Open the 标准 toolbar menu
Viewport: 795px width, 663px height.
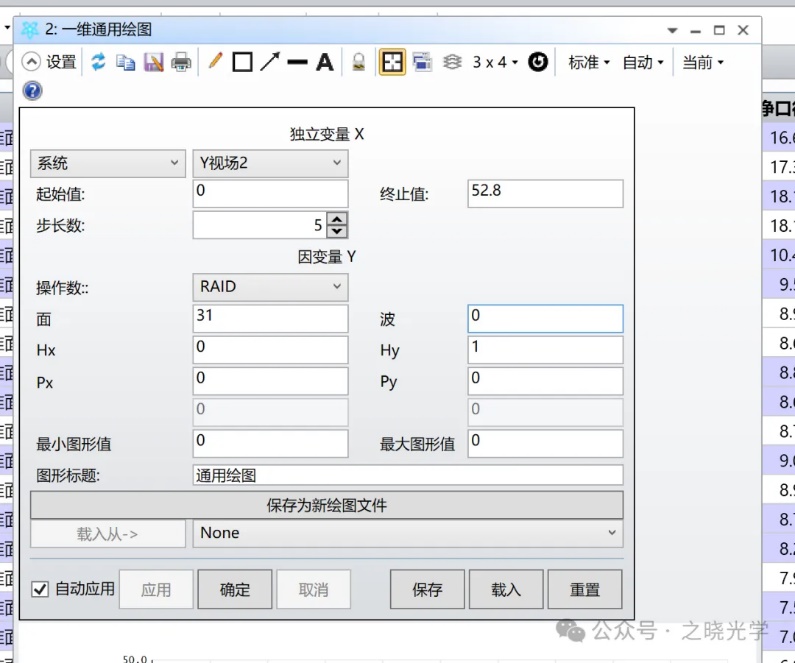[x=588, y=62]
